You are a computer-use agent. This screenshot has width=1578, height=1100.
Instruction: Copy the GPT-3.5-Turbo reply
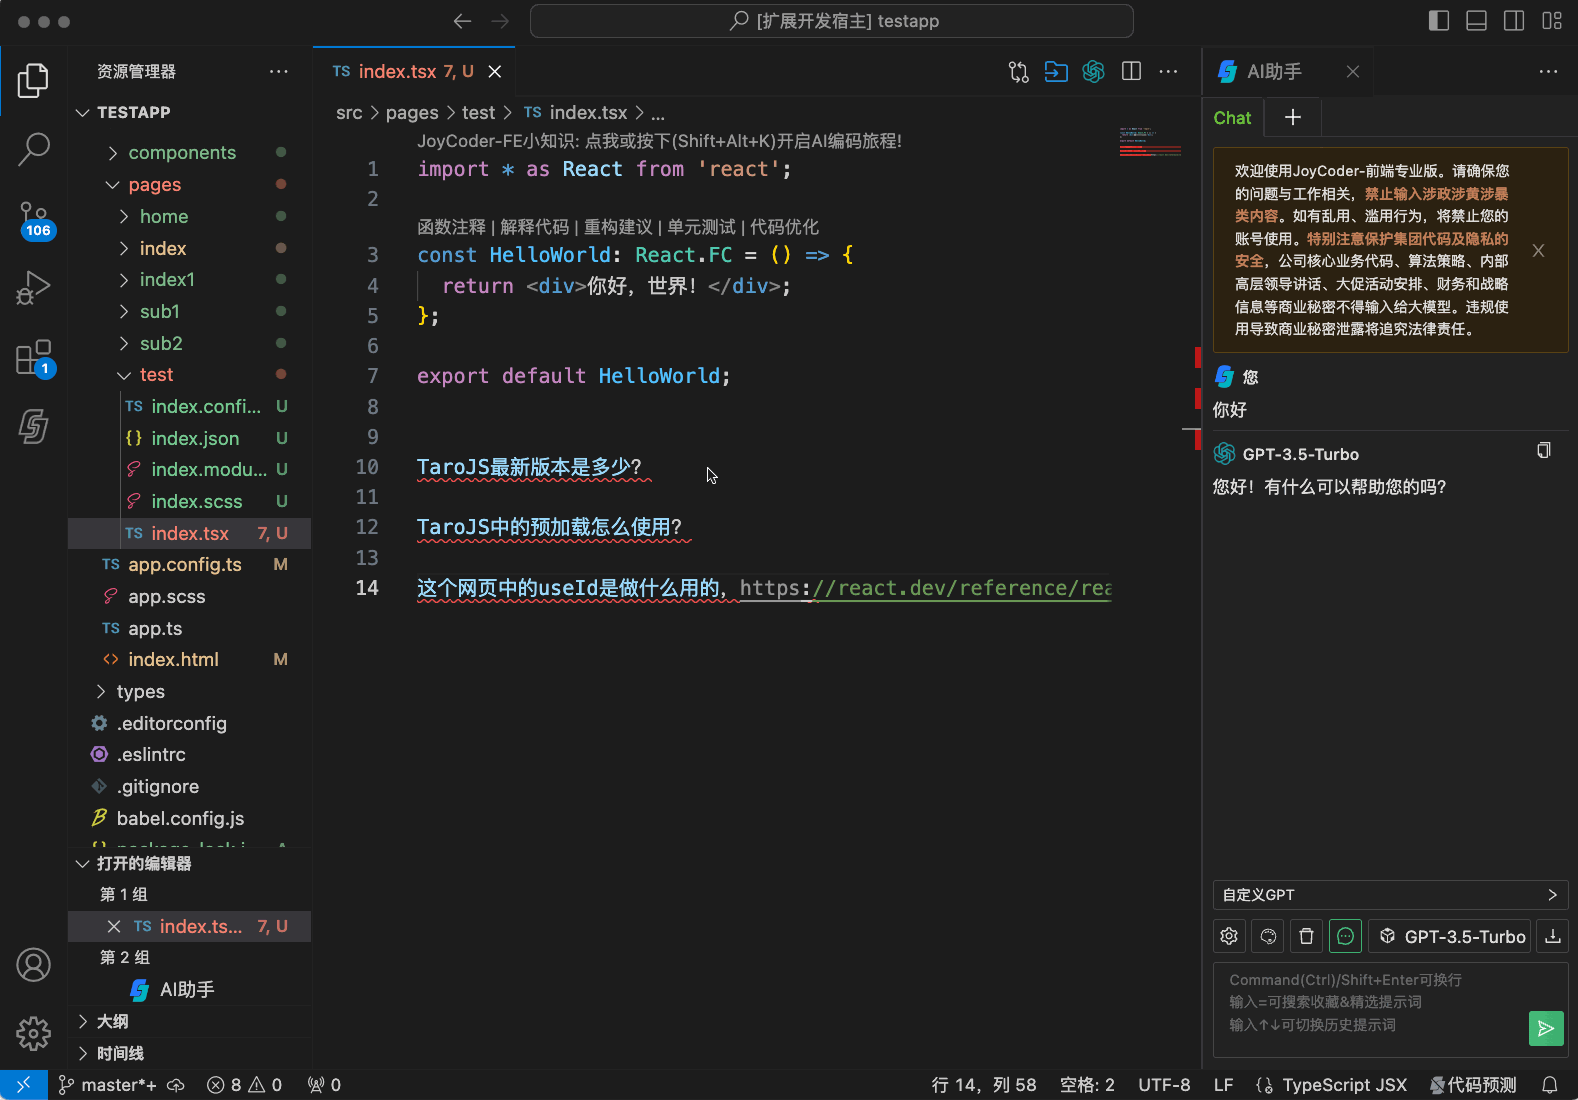tap(1544, 451)
